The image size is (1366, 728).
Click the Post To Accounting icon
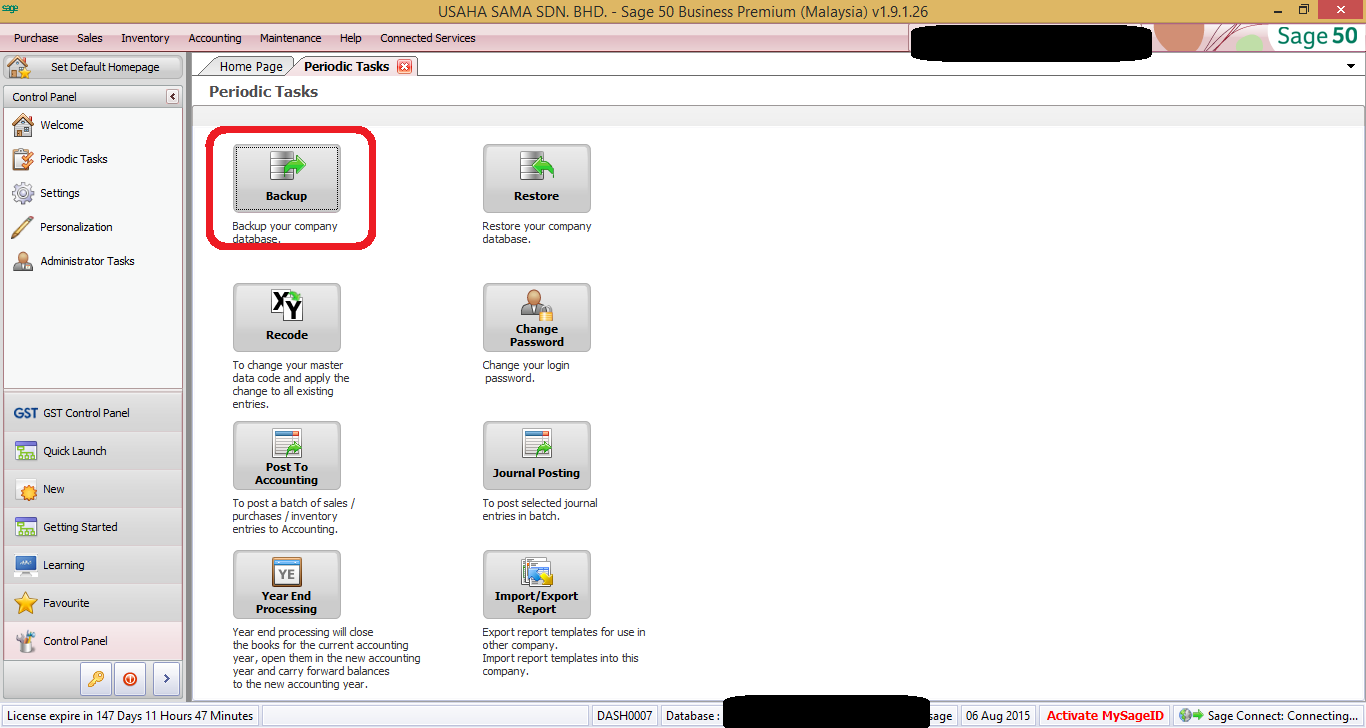tap(286, 455)
